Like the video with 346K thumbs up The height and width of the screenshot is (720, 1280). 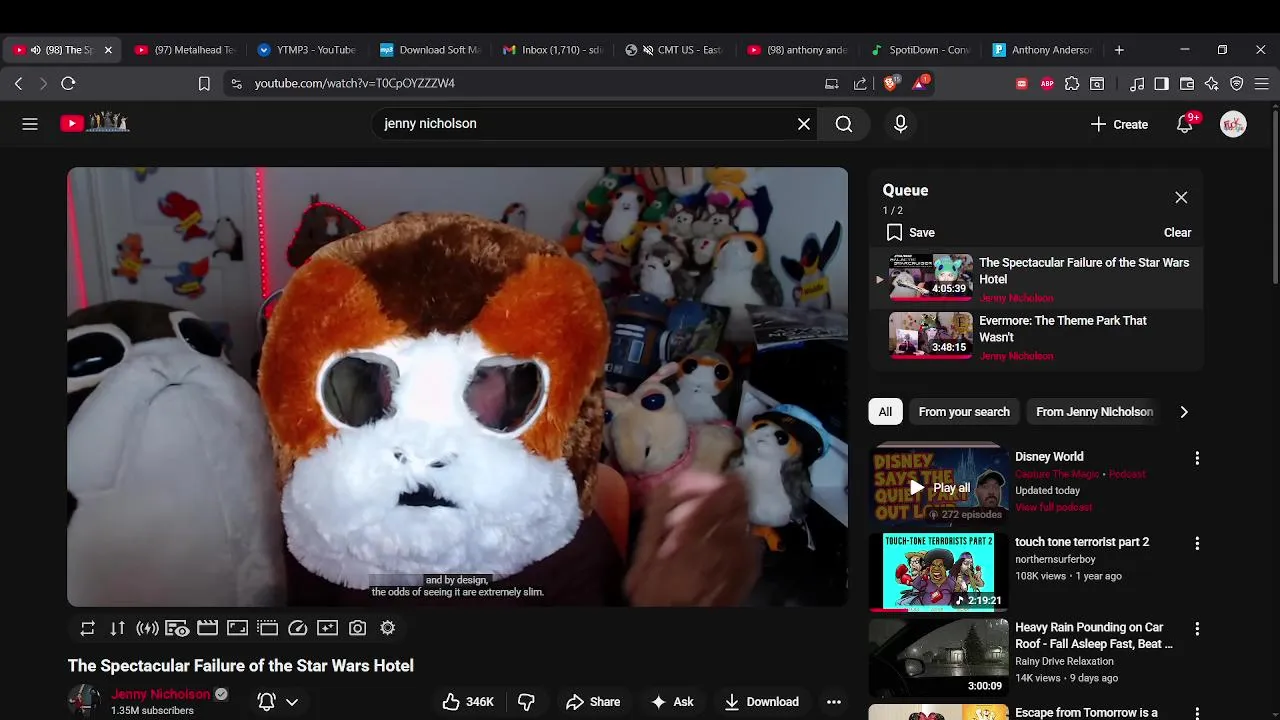point(468,702)
